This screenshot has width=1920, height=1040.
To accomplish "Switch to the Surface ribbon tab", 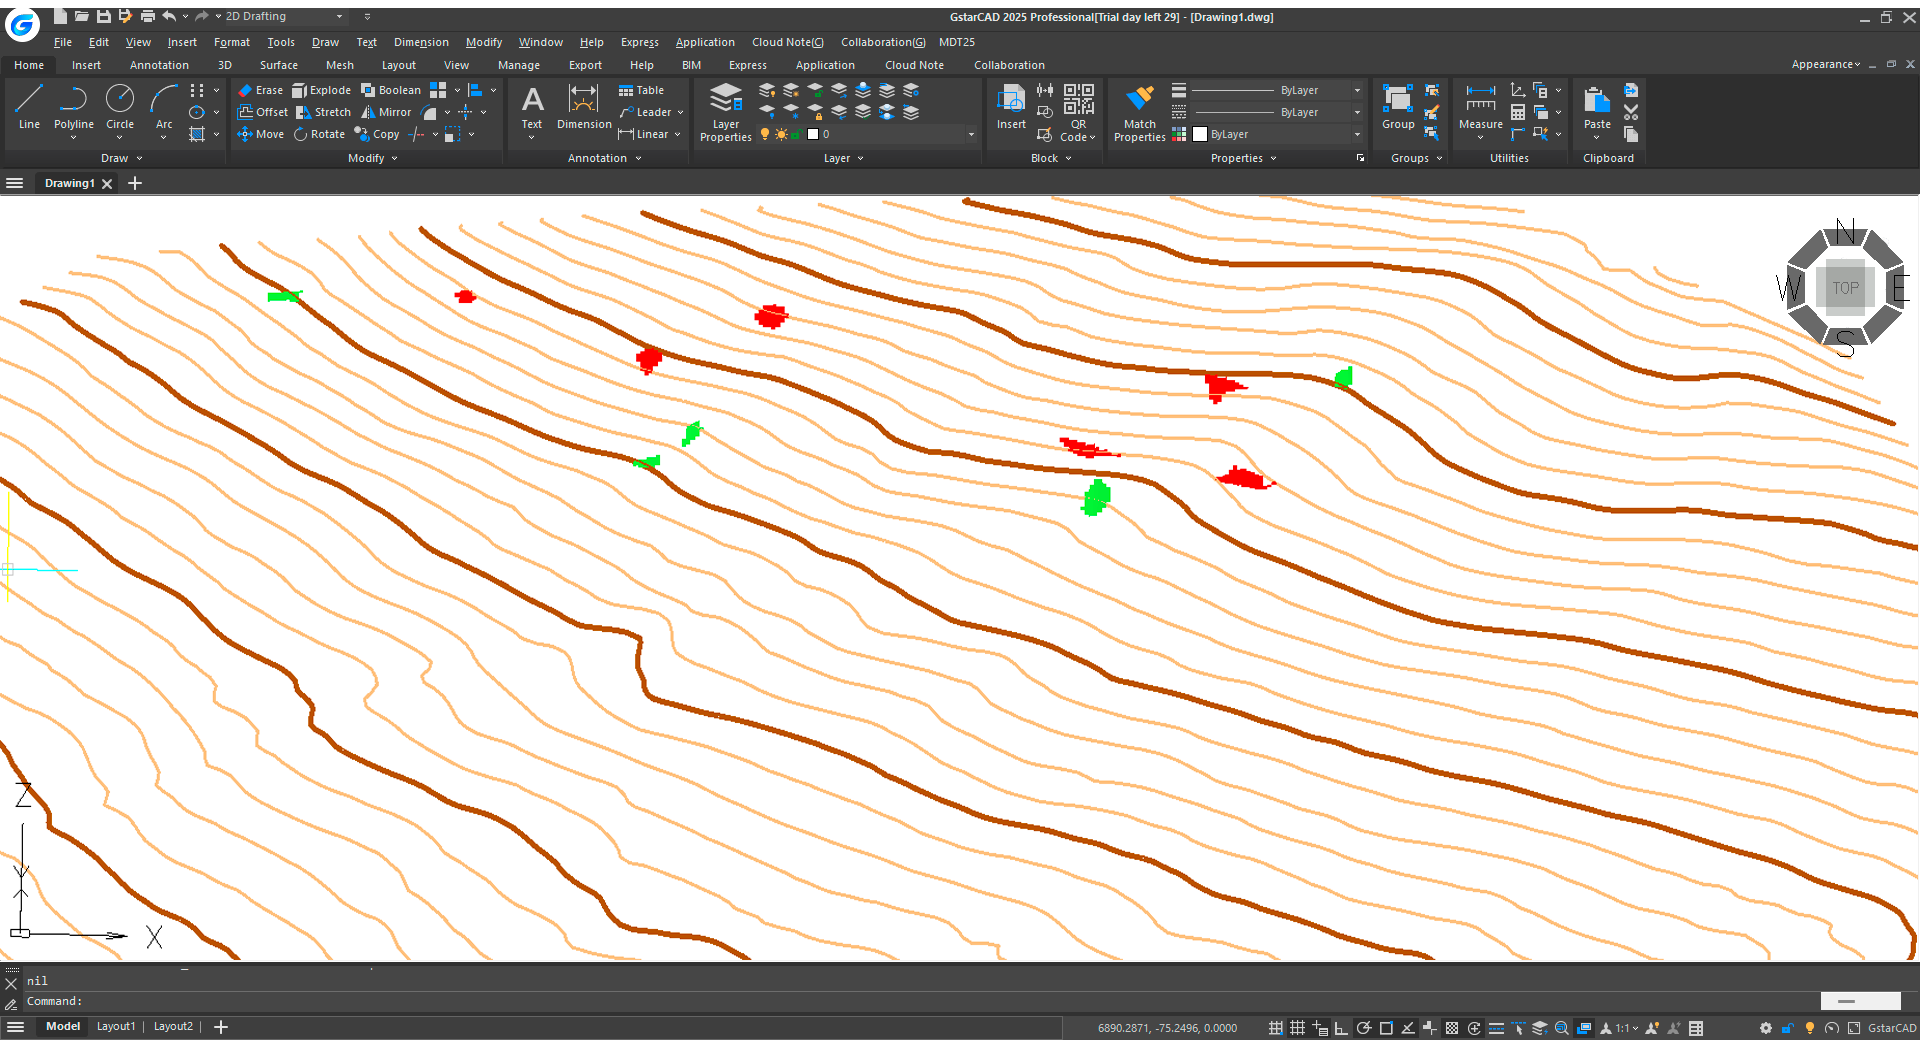I will pyautogui.click(x=279, y=65).
